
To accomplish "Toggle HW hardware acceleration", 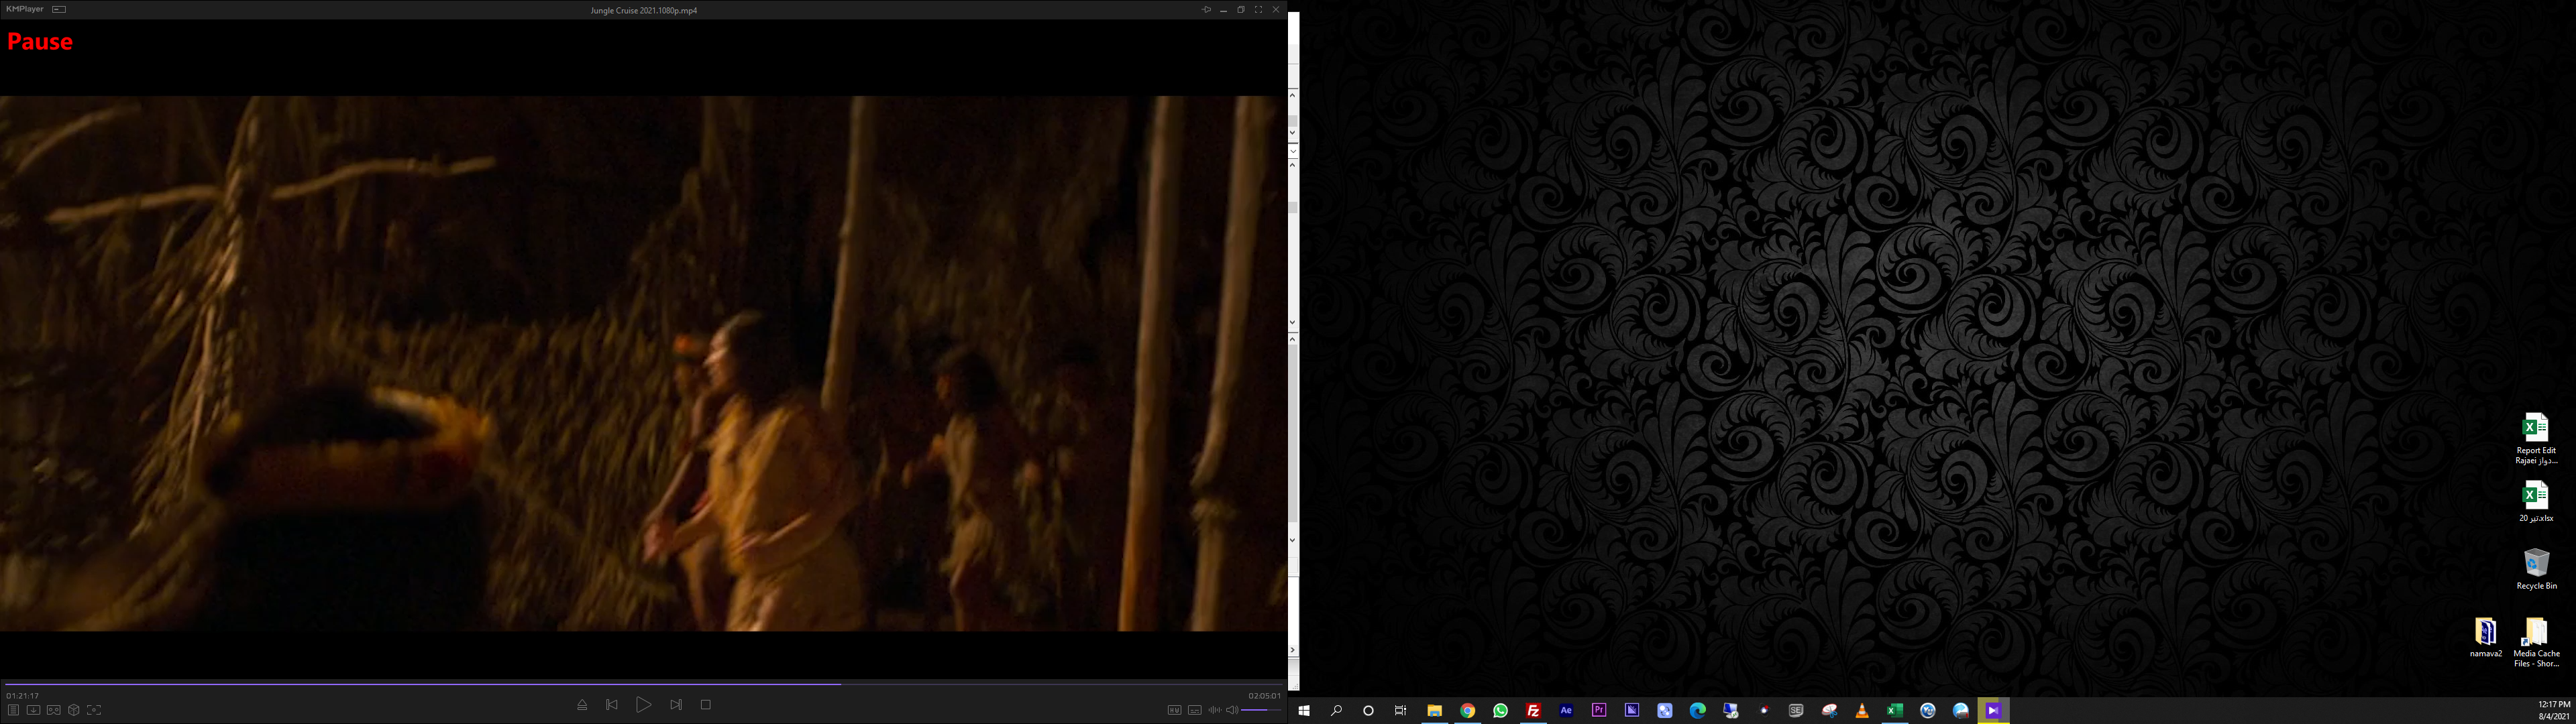I will coord(1174,710).
